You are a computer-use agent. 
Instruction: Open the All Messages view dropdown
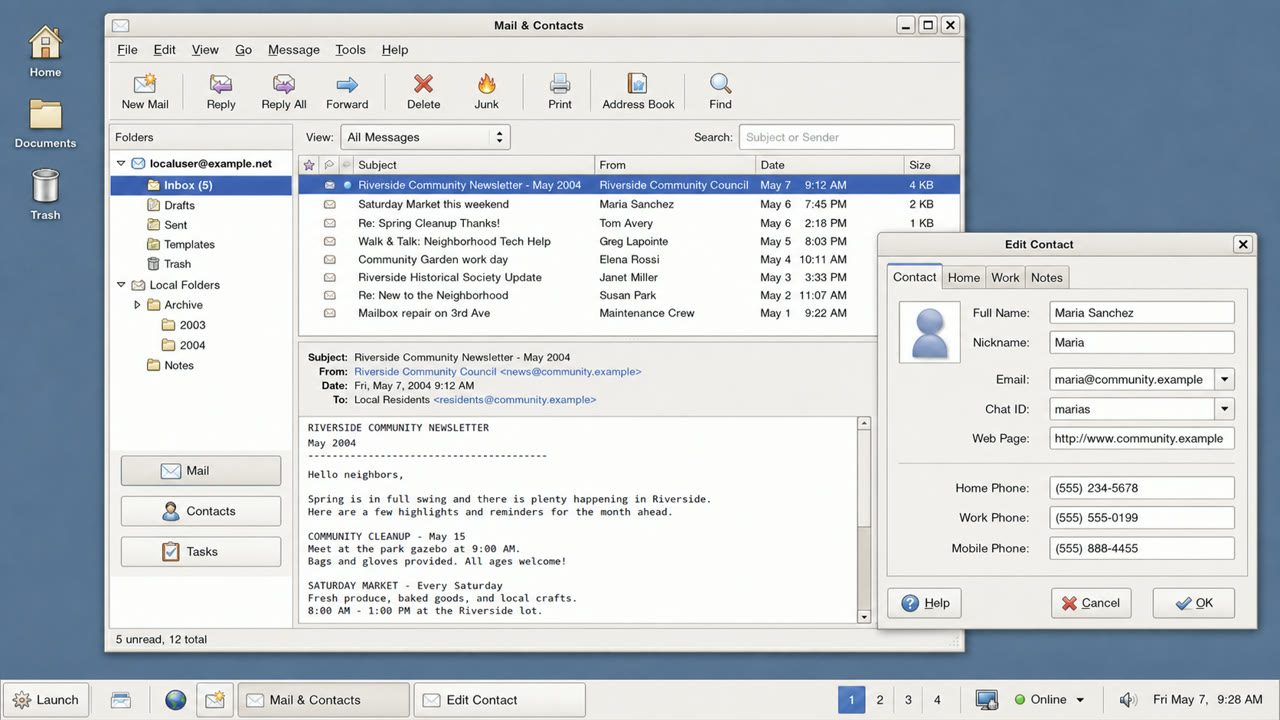click(426, 137)
